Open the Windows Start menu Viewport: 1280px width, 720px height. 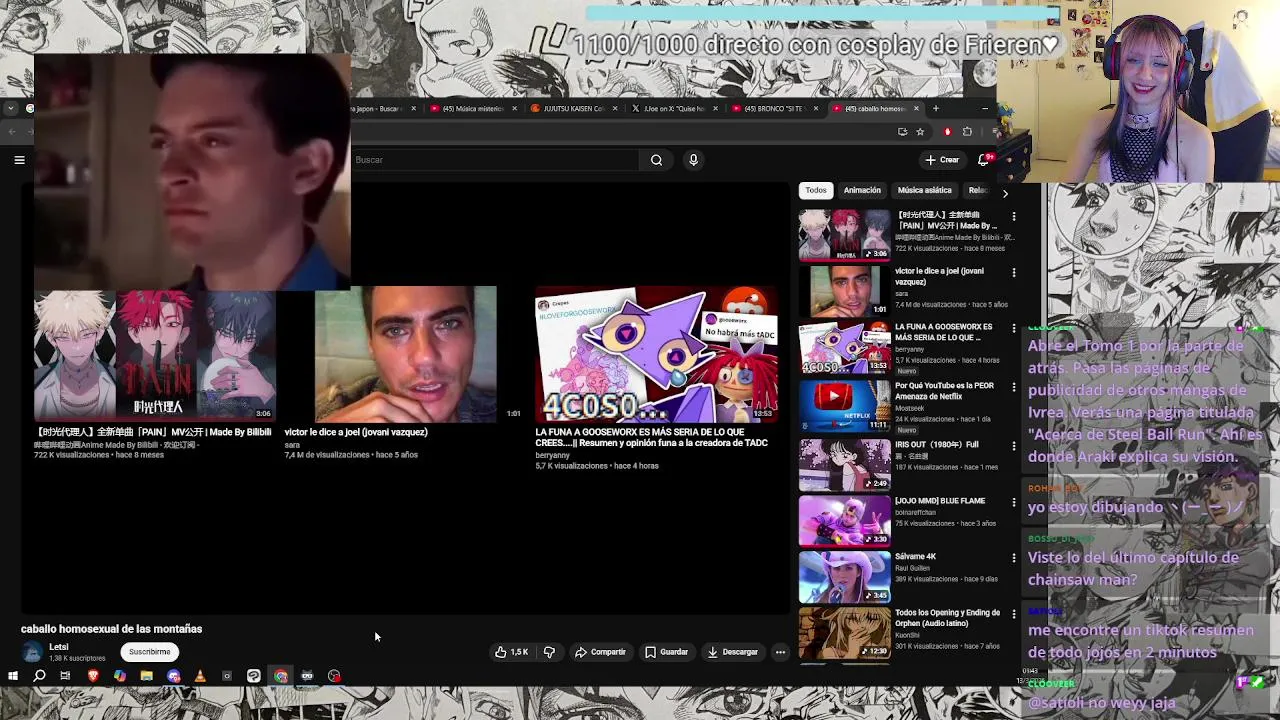pos(13,676)
